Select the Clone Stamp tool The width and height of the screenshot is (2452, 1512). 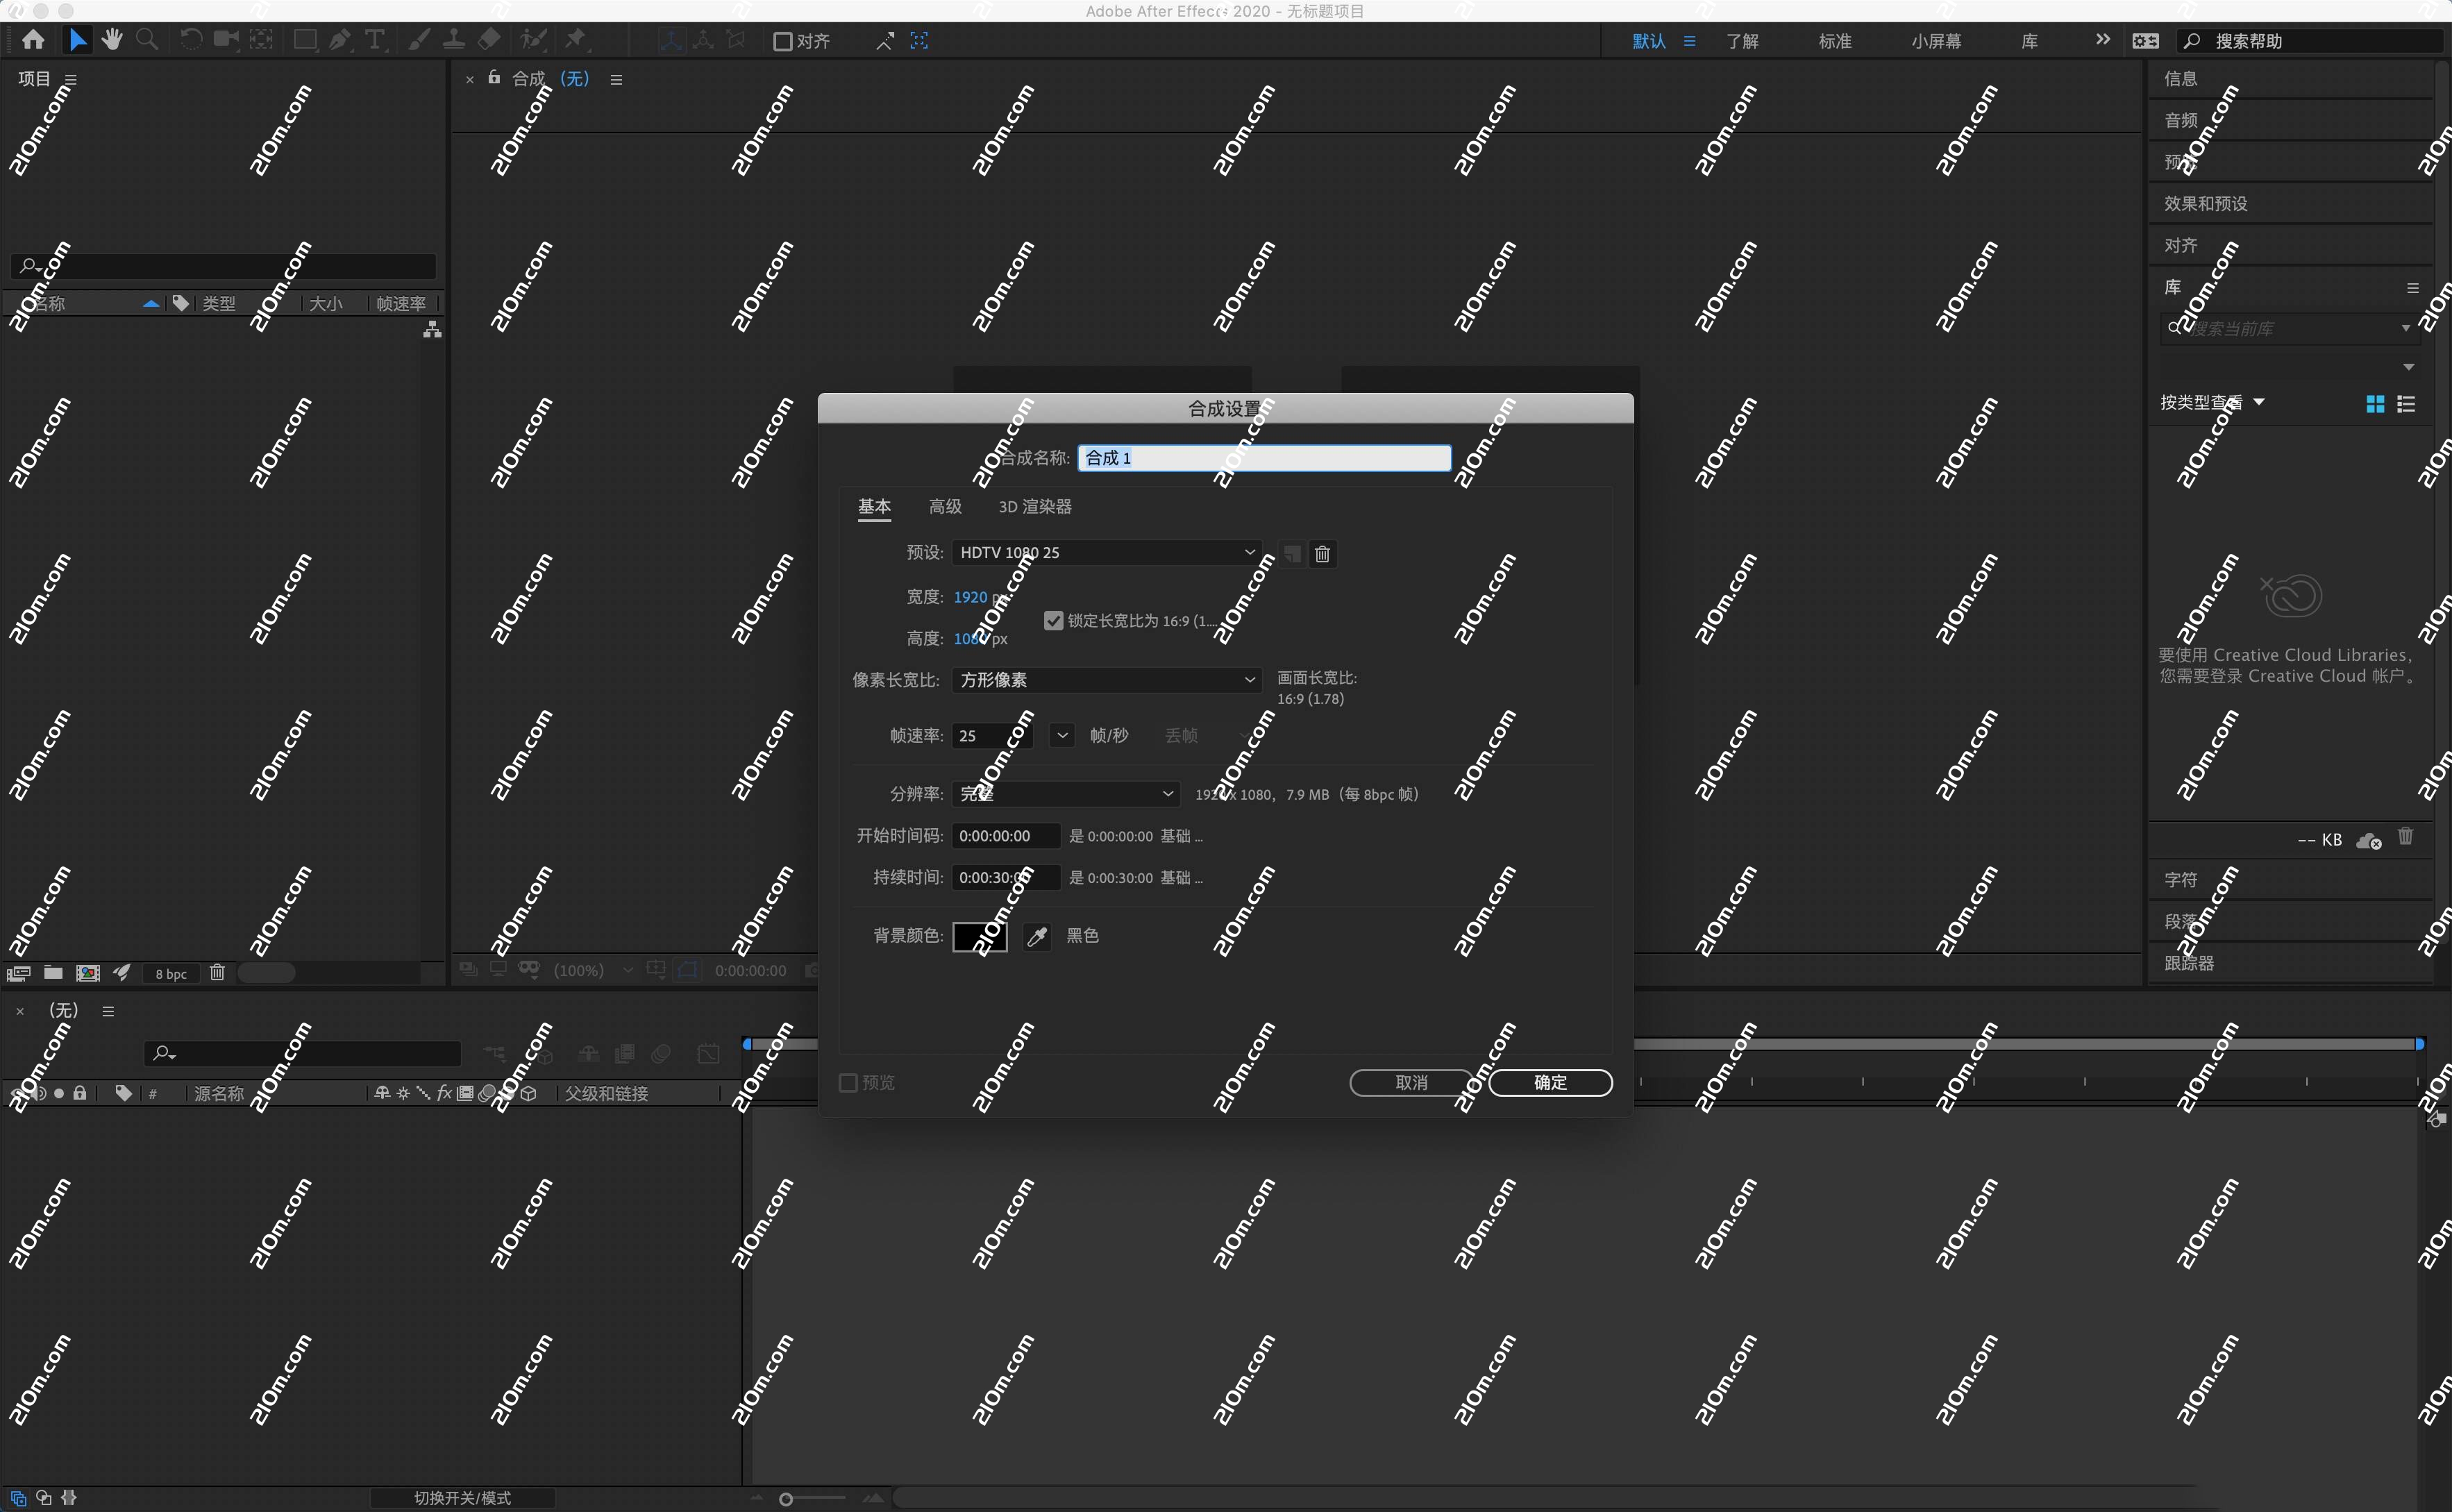coord(453,40)
